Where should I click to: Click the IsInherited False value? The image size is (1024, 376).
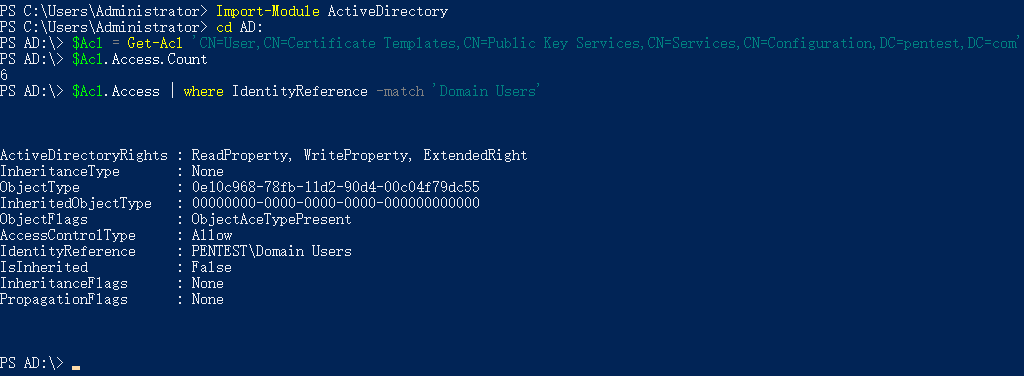tap(212, 267)
